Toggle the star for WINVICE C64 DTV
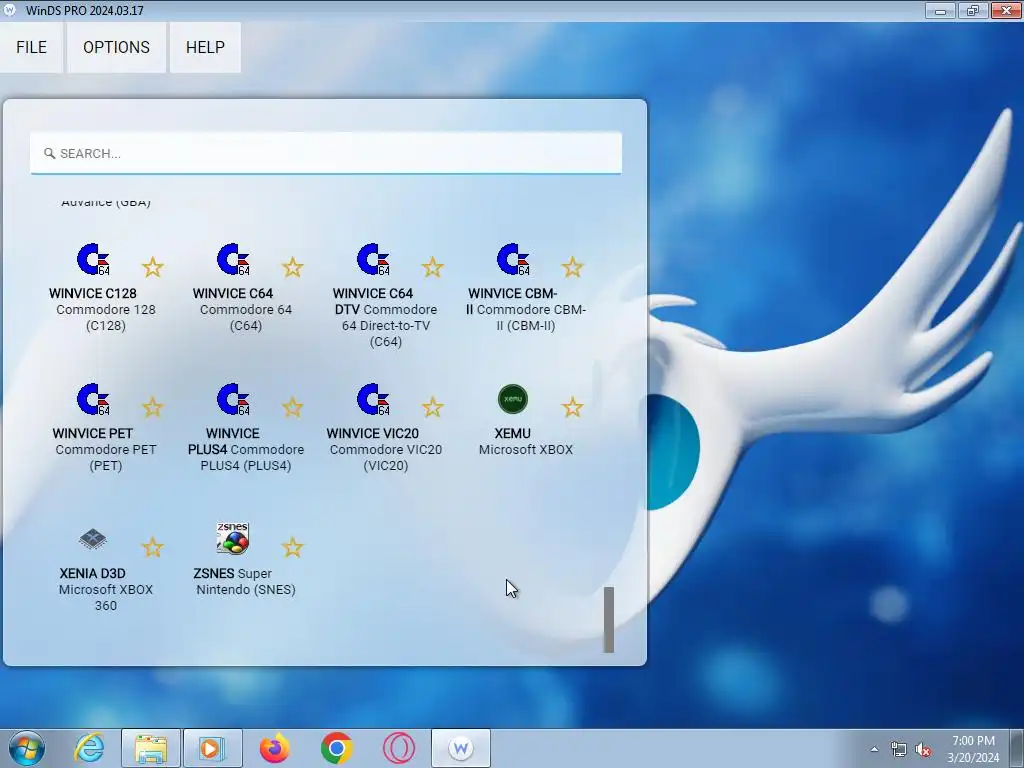This screenshot has width=1024, height=768. click(432, 267)
